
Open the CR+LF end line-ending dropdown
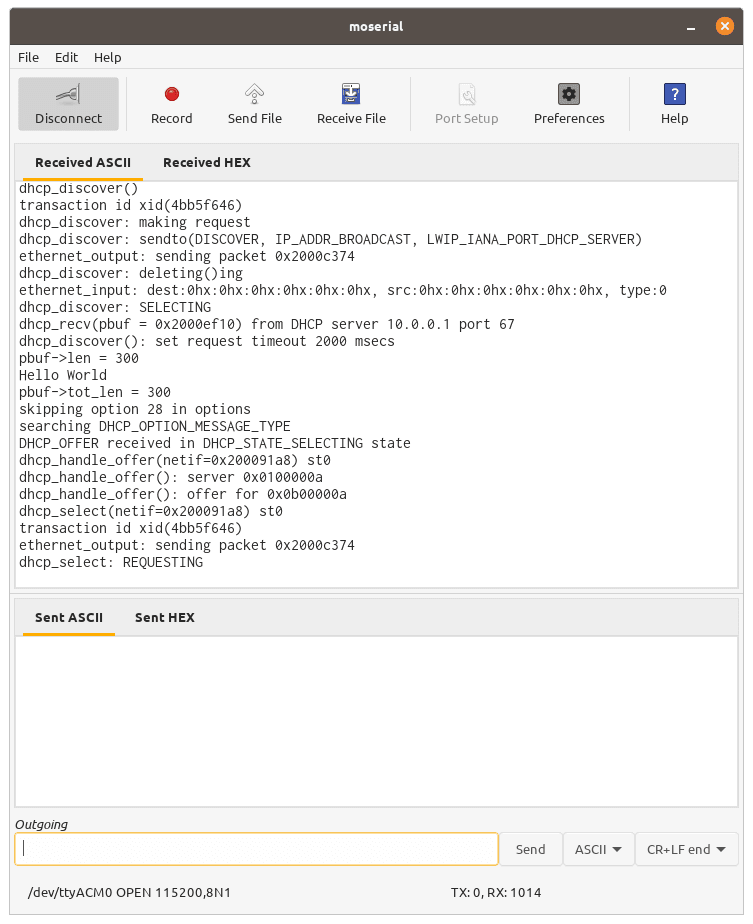tap(686, 849)
